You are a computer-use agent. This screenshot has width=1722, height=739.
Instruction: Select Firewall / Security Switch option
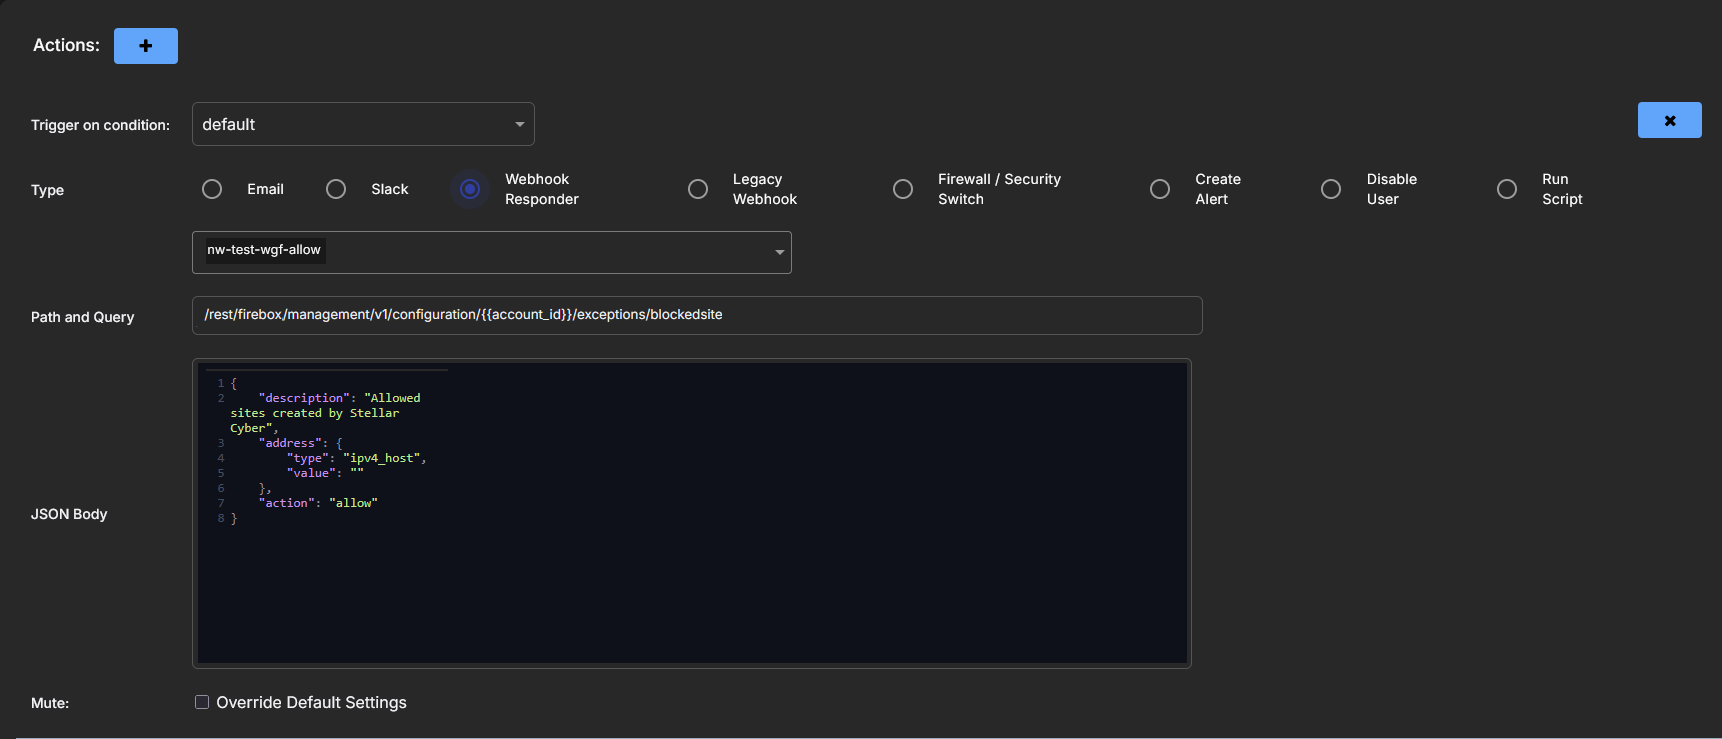[903, 189]
